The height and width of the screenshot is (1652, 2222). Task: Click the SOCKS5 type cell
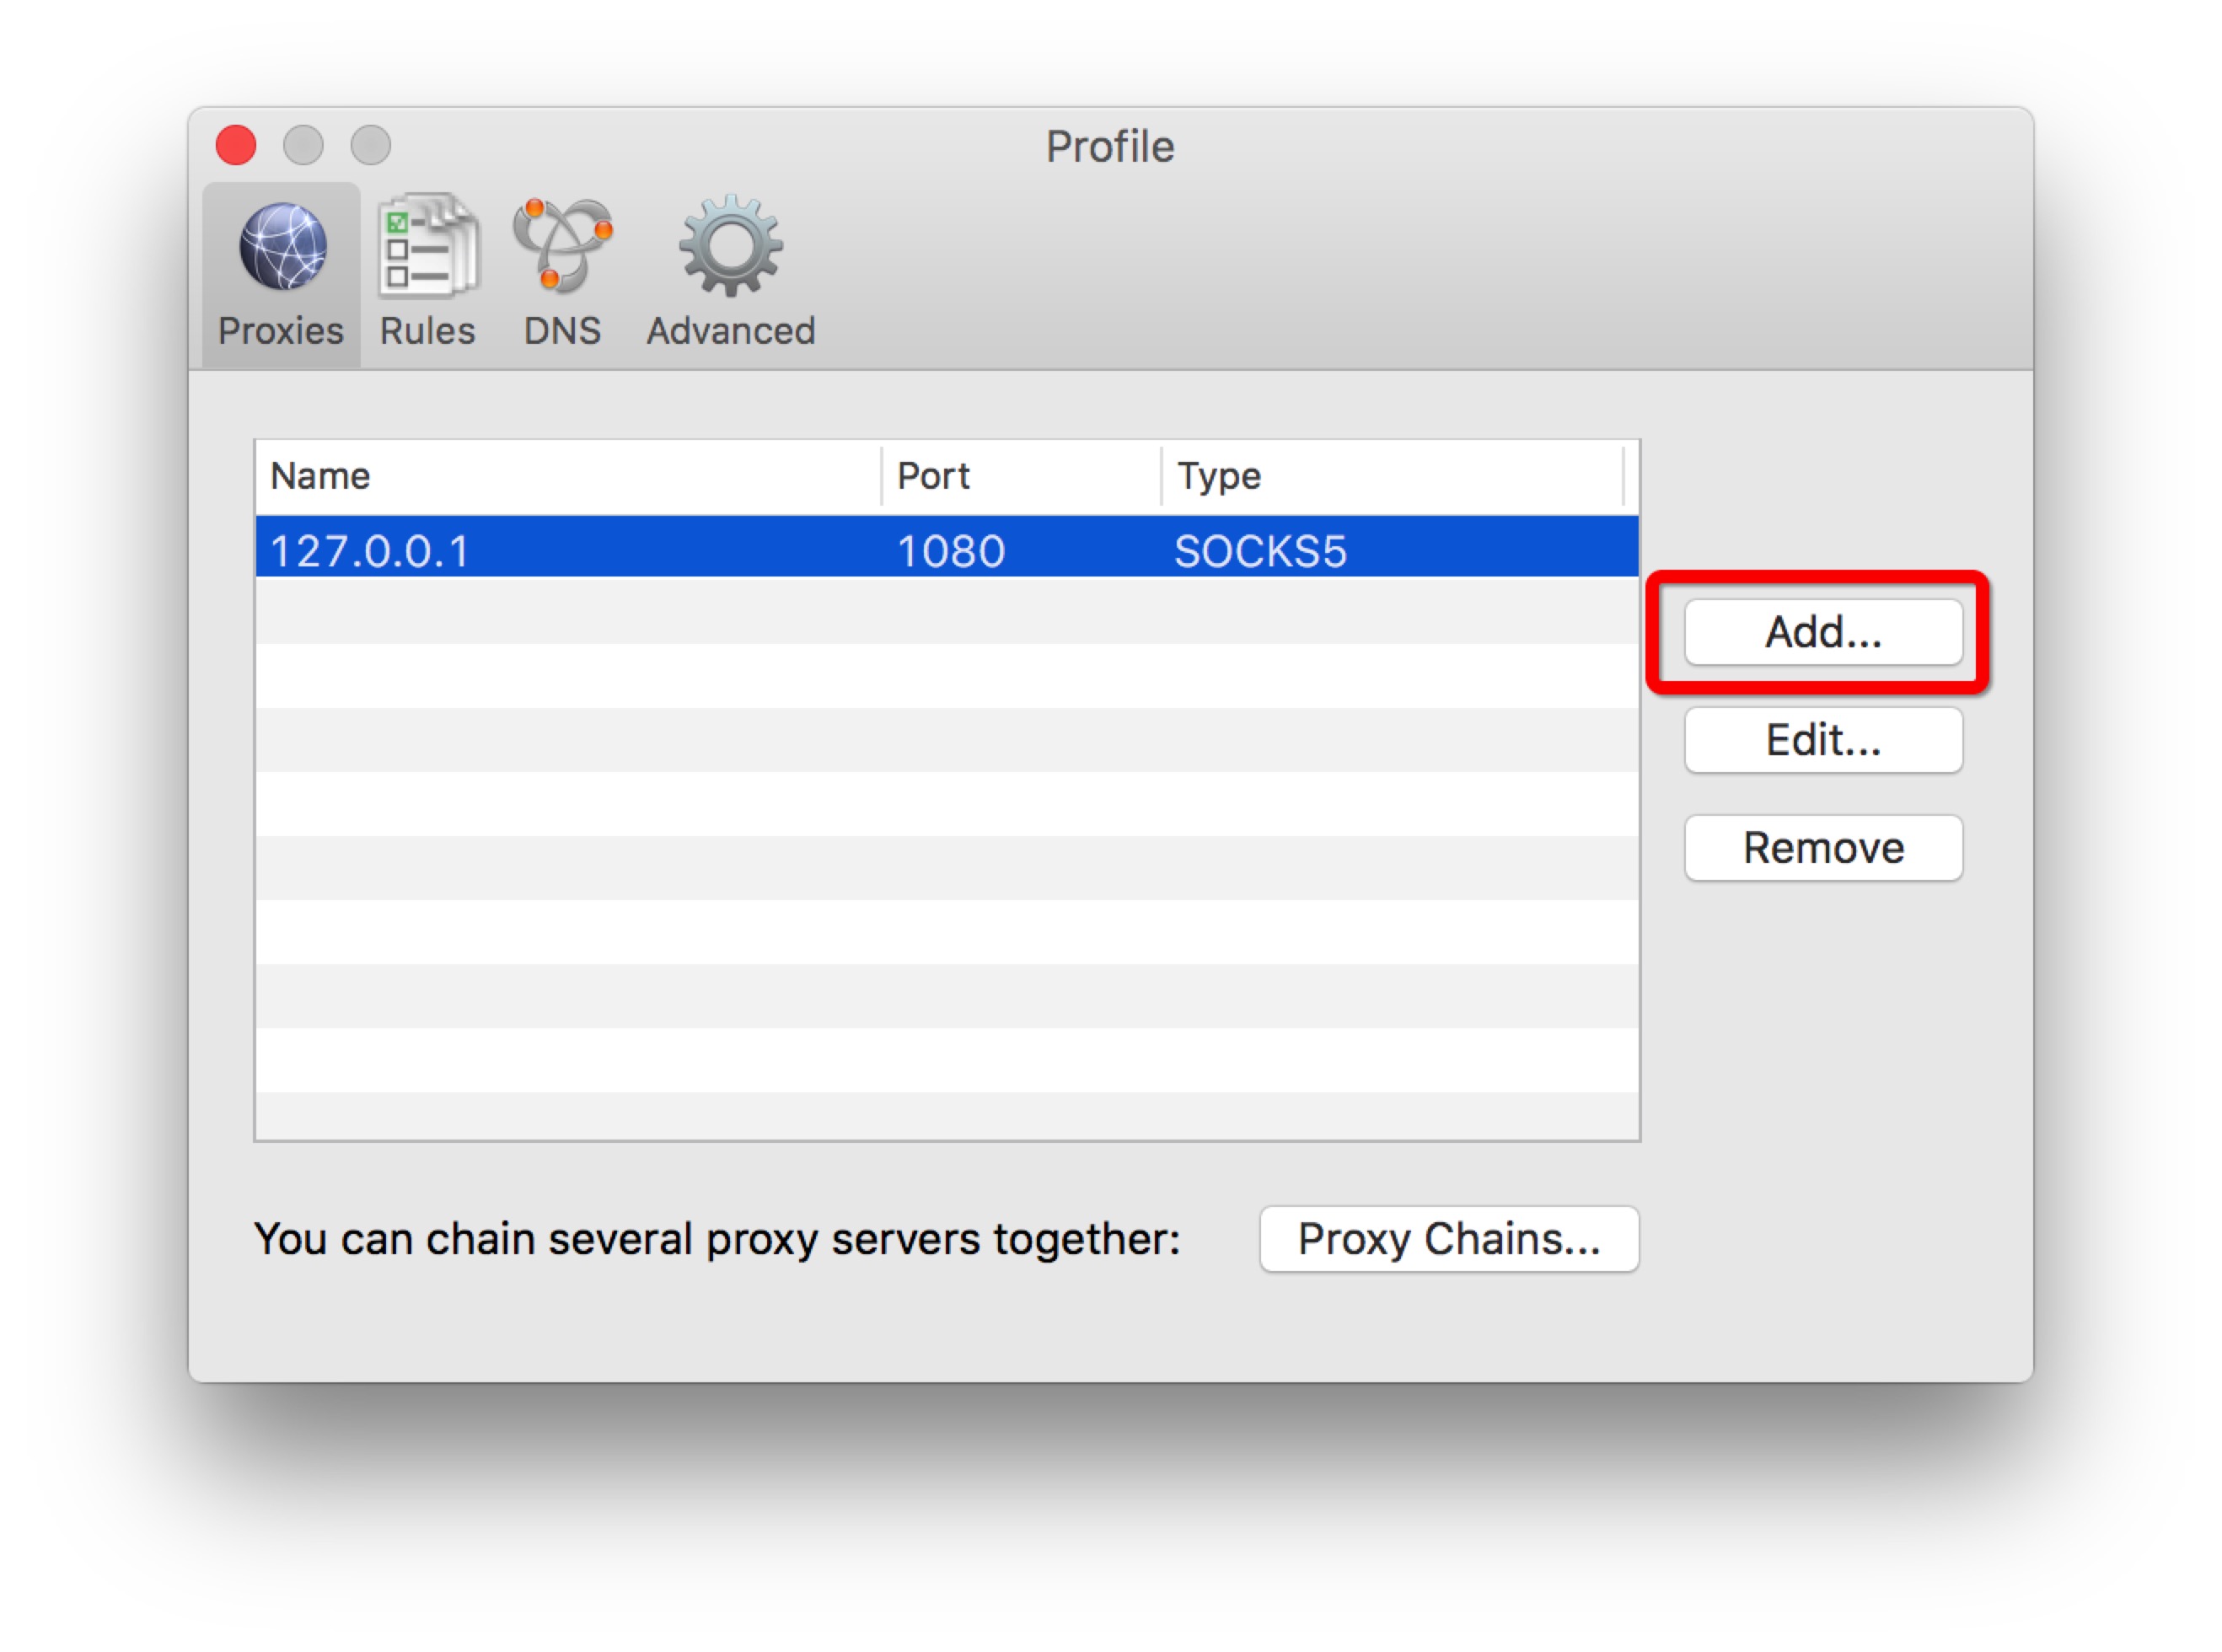pos(1260,551)
